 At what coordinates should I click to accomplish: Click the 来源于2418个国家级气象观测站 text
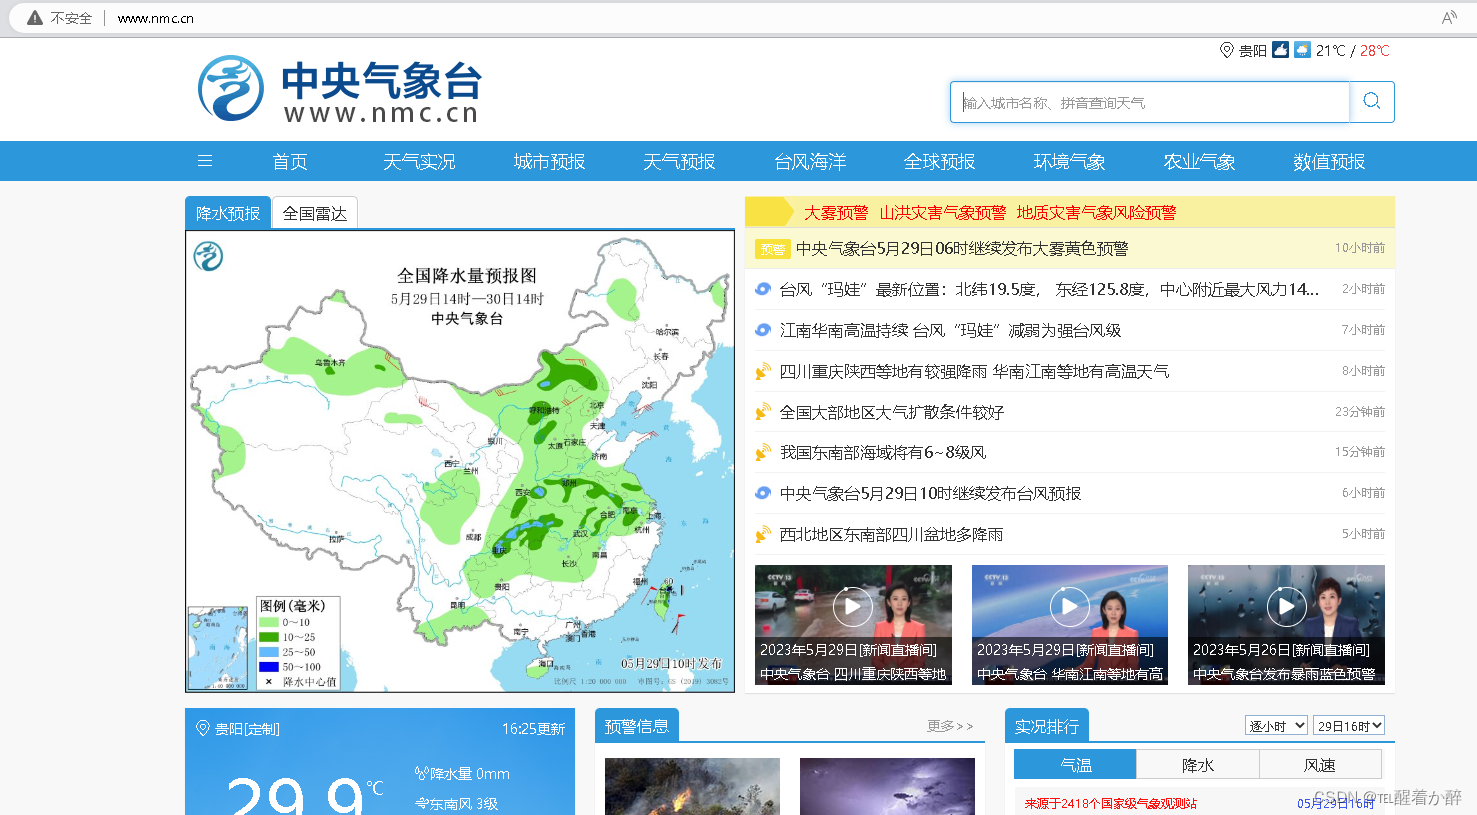click(x=1110, y=803)
